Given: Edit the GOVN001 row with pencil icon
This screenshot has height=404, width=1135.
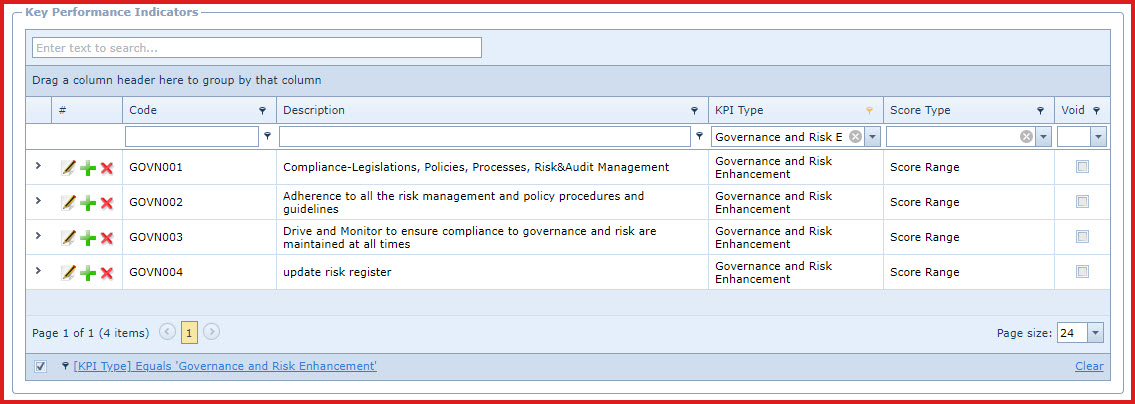Looking at the screenshot, I should tap(68, 168).
